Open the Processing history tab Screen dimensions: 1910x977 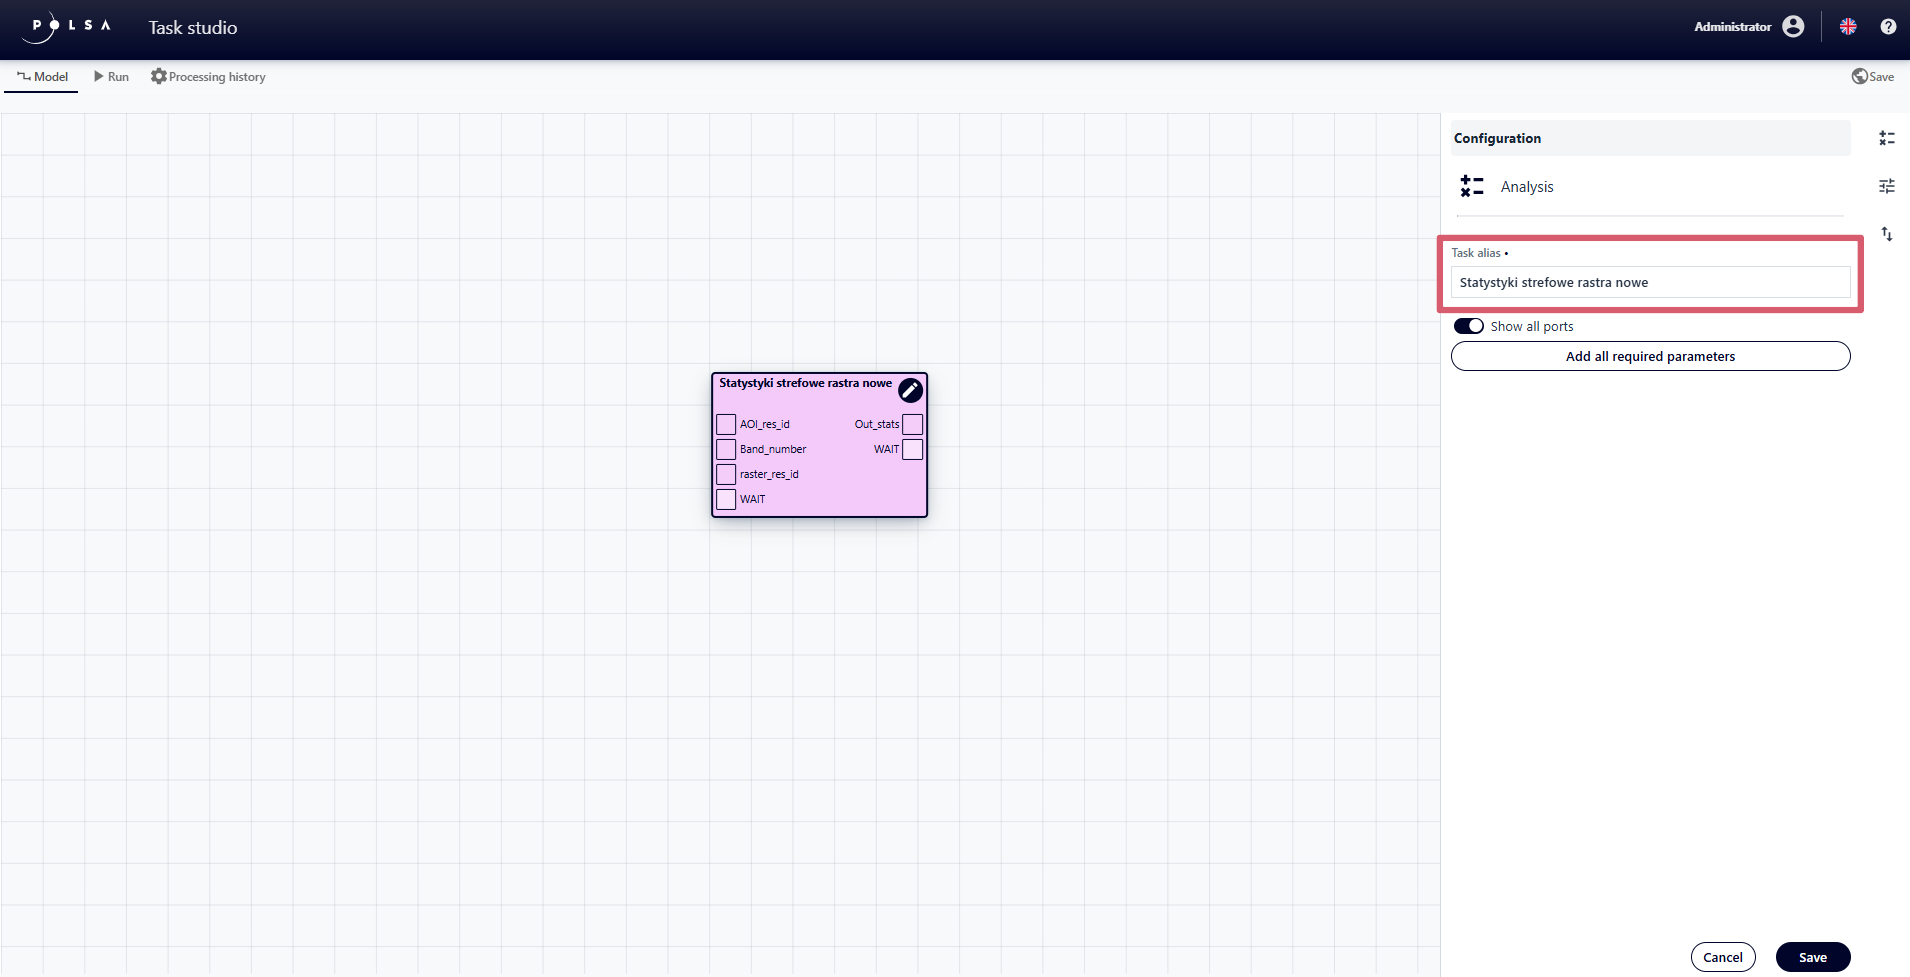[208, 77]
